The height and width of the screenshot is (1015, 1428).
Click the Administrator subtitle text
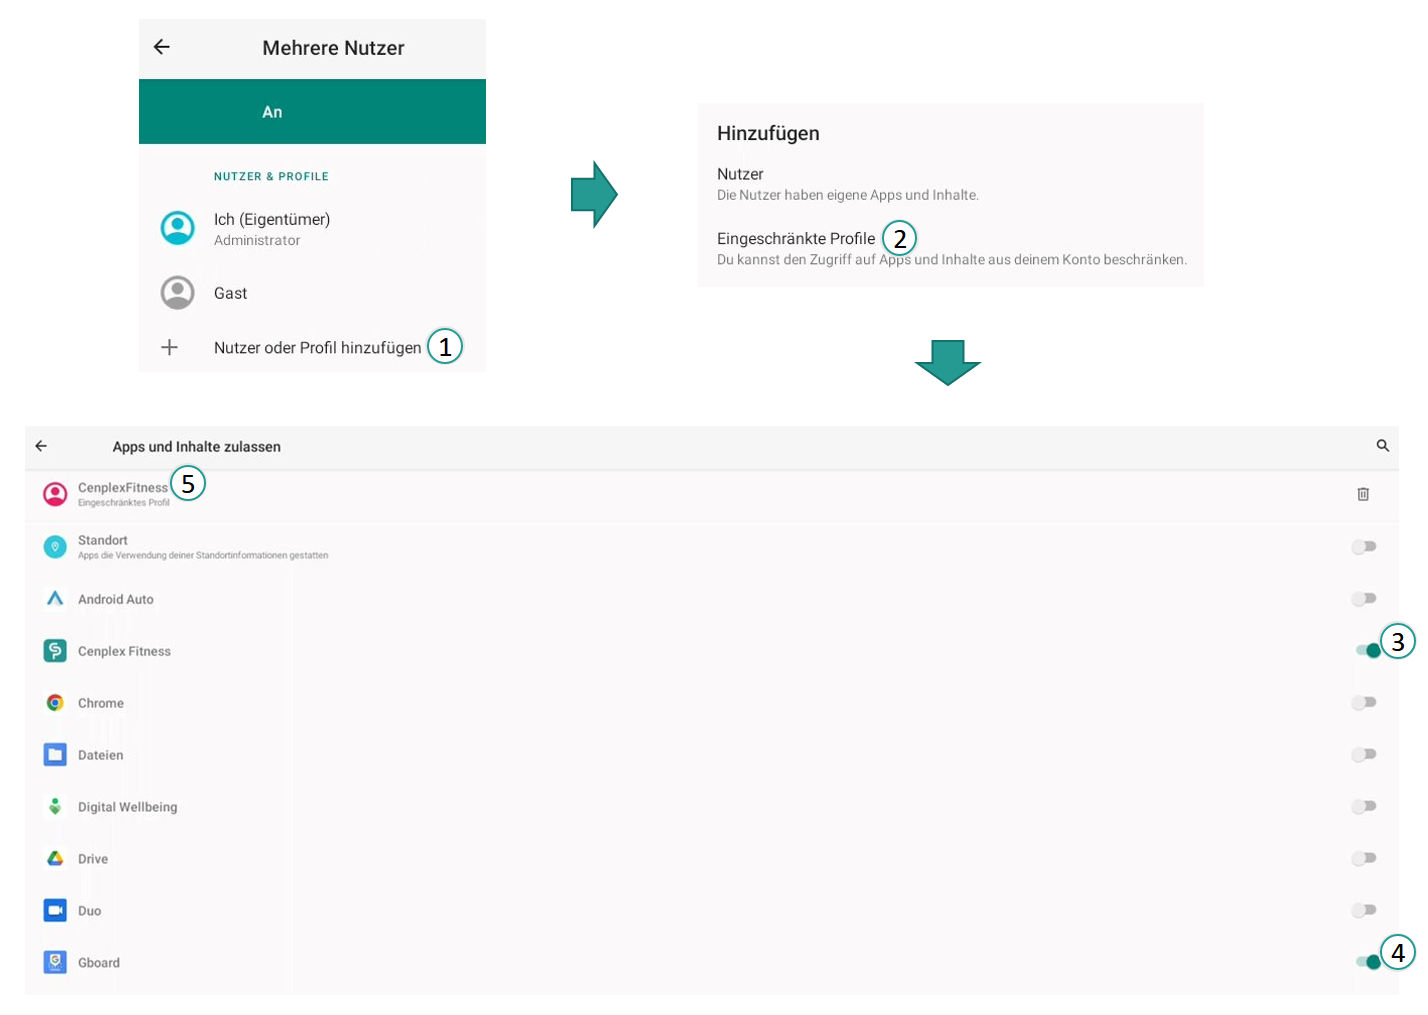click(x=257, y=240)
